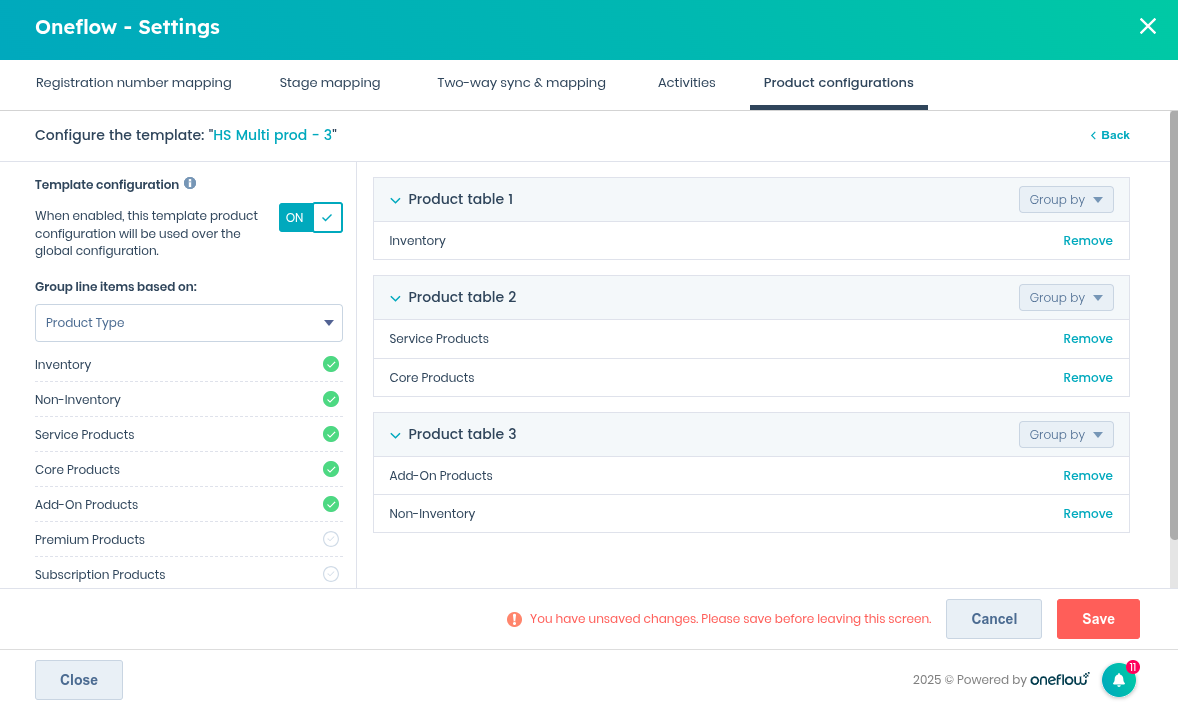The height and width of the screenshot is (707, 1178).
Task: Remove Service Products from Product table 2
Action: coord(1088,339)
